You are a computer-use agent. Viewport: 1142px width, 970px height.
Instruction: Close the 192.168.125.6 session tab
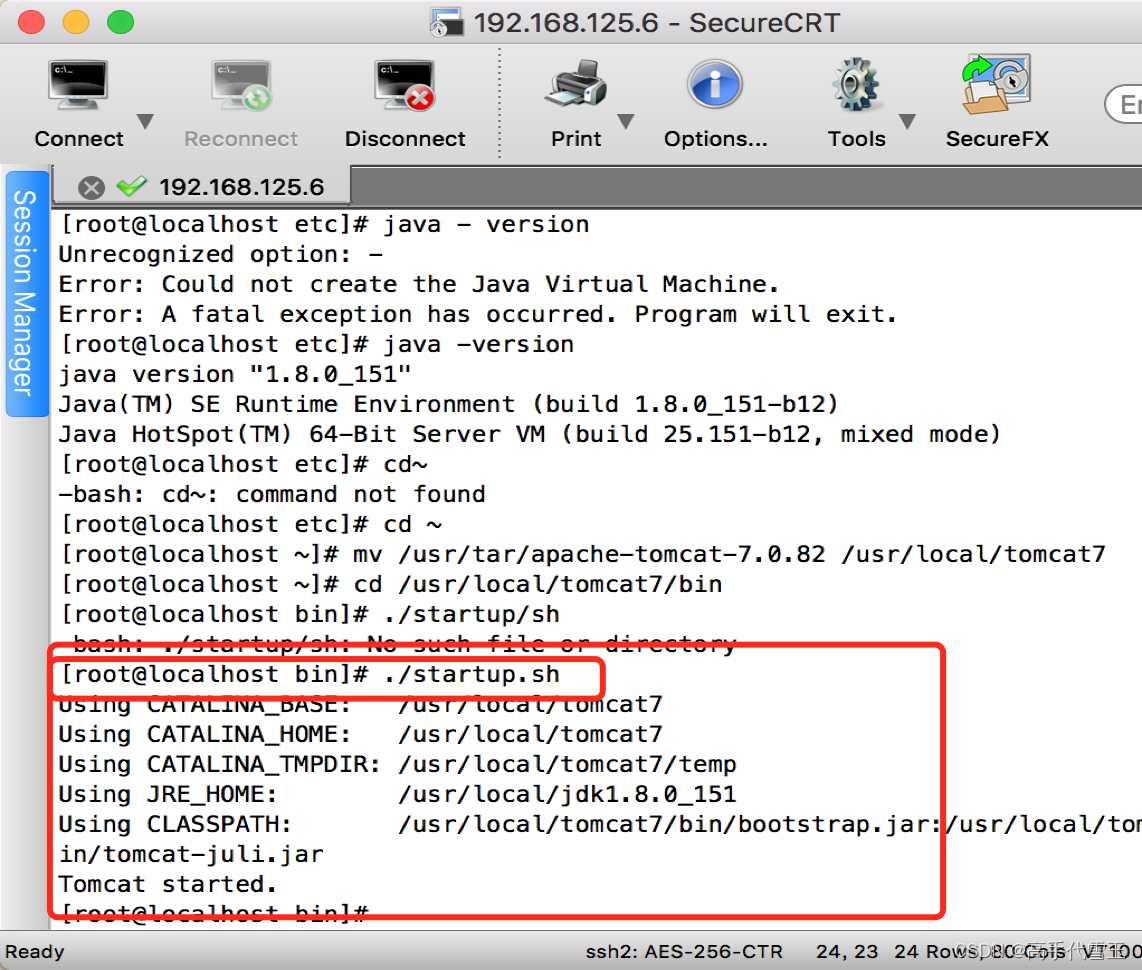click(91, 186)
